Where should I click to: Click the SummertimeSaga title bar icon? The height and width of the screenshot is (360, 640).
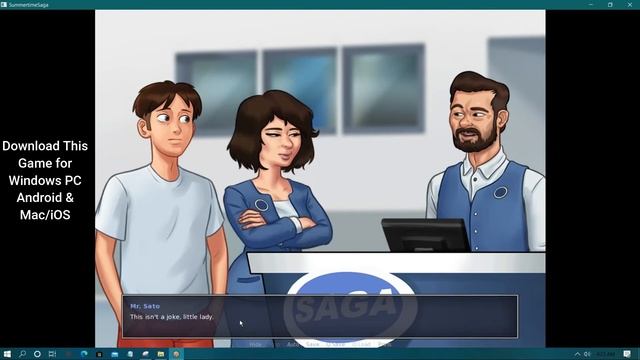(4, 4)
